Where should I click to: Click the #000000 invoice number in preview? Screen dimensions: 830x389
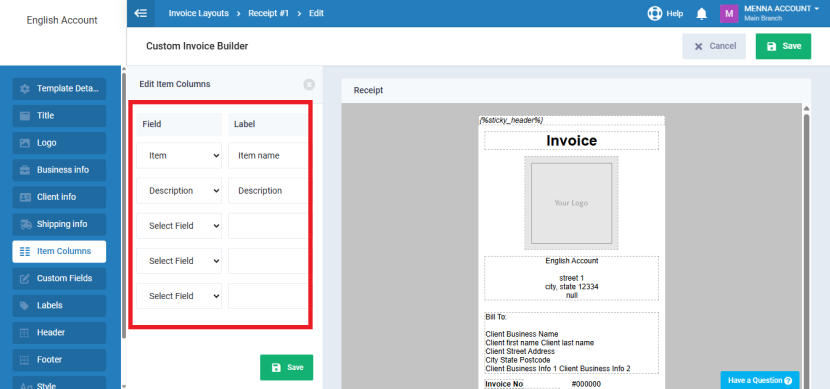pyautogui.click(x=586, y=384)
